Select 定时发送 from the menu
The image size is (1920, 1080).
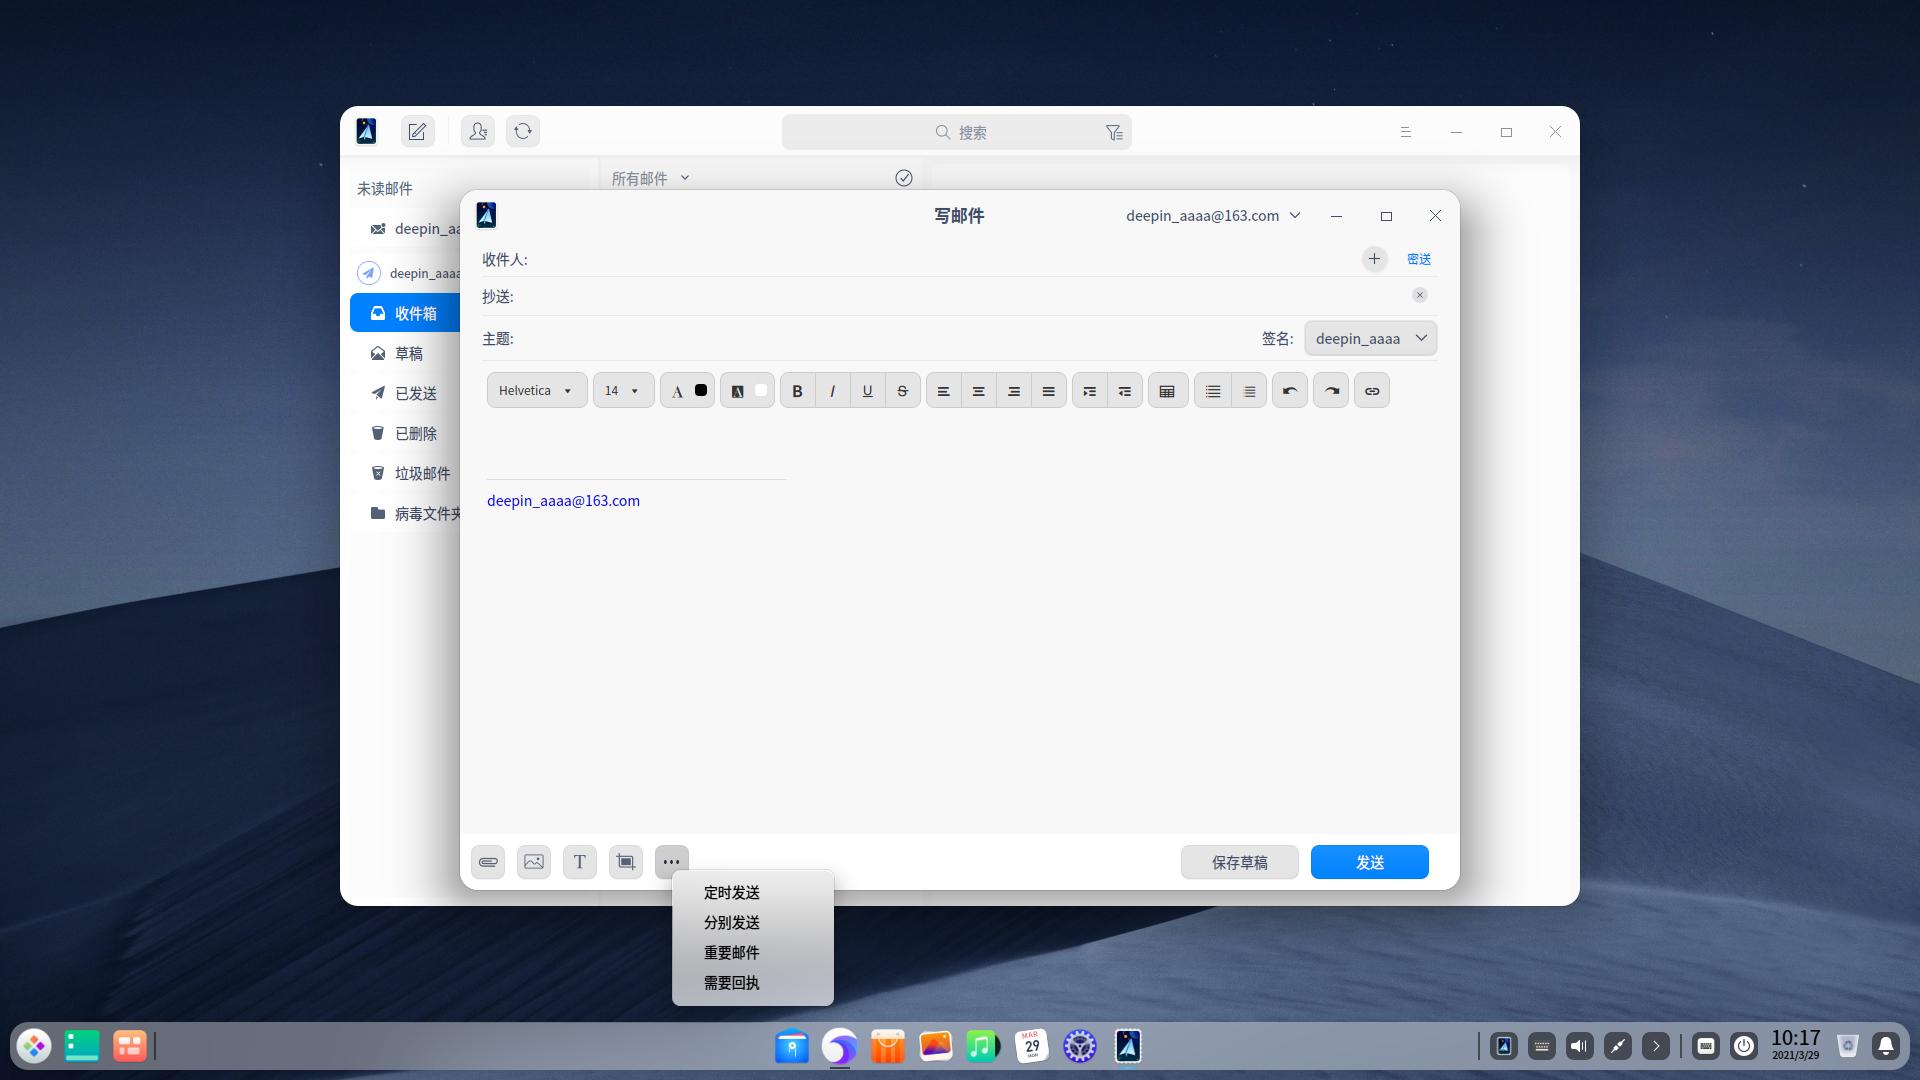click(x=731, y=893)
